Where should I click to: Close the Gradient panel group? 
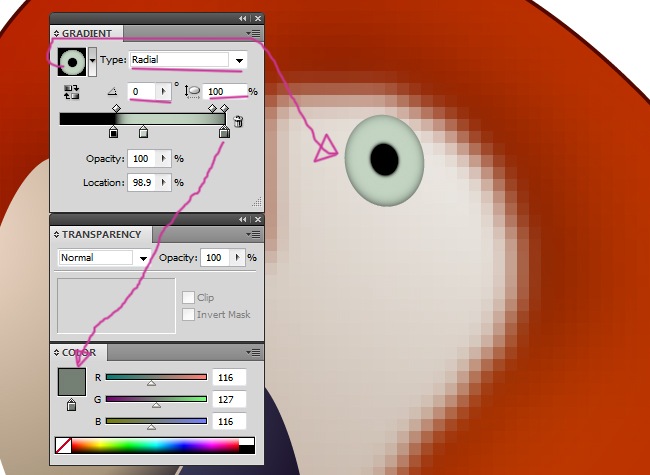coord(258,18)
